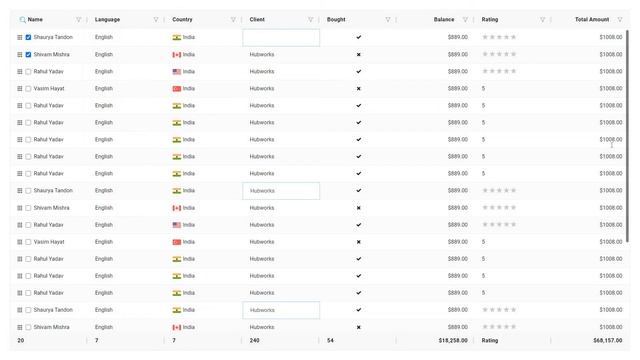Click Client field in middle Shaurya Tandon row
Image resolution: width=640 pixels, height=360 pixels.
(281, 191)
